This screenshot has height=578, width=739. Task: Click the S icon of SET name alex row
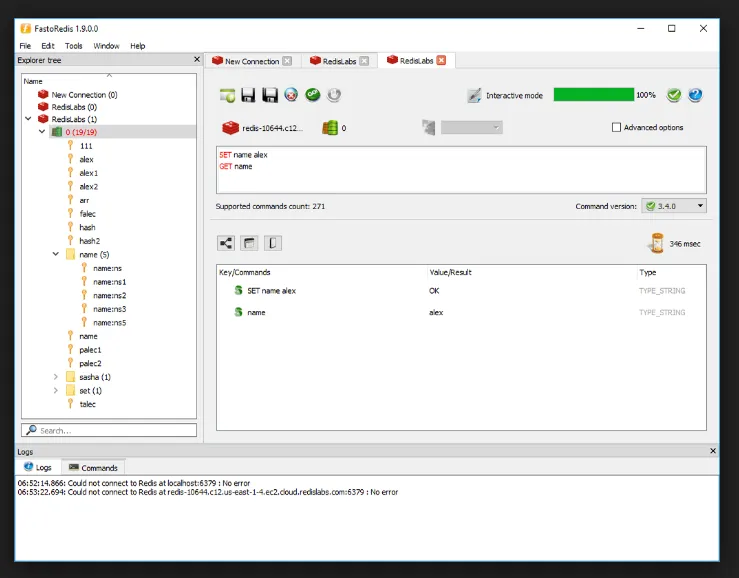click(238, 290)
